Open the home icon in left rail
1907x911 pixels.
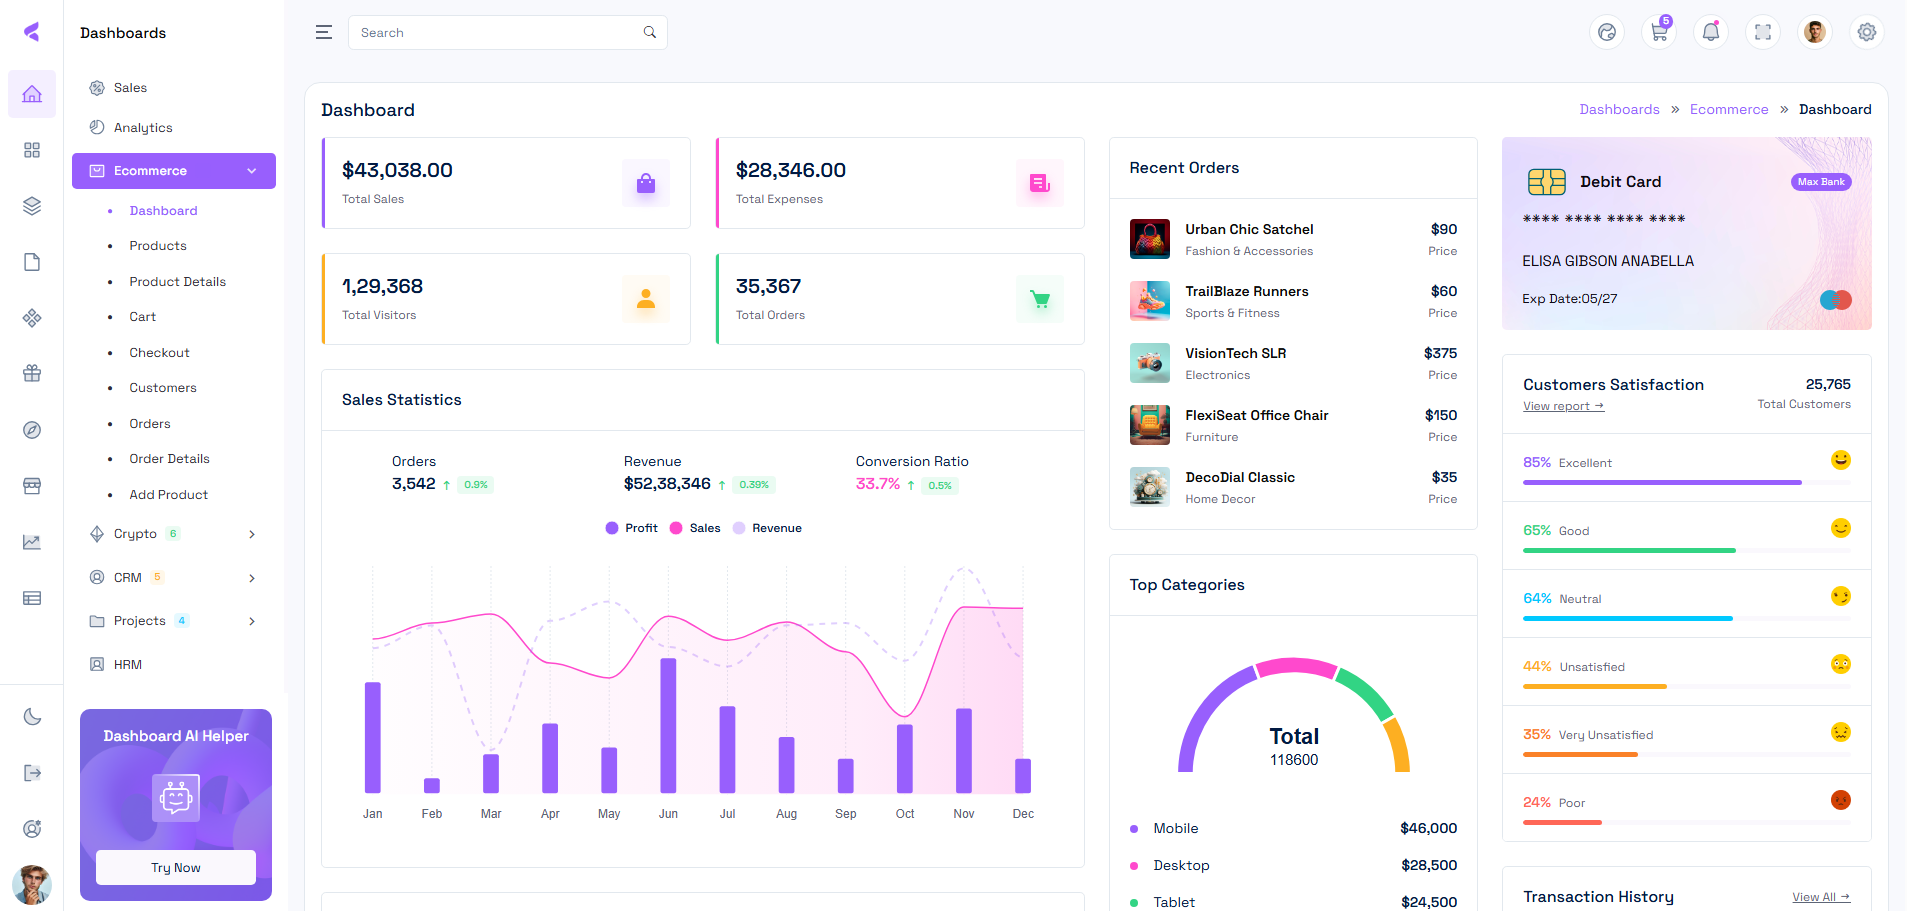coord(32,94)
